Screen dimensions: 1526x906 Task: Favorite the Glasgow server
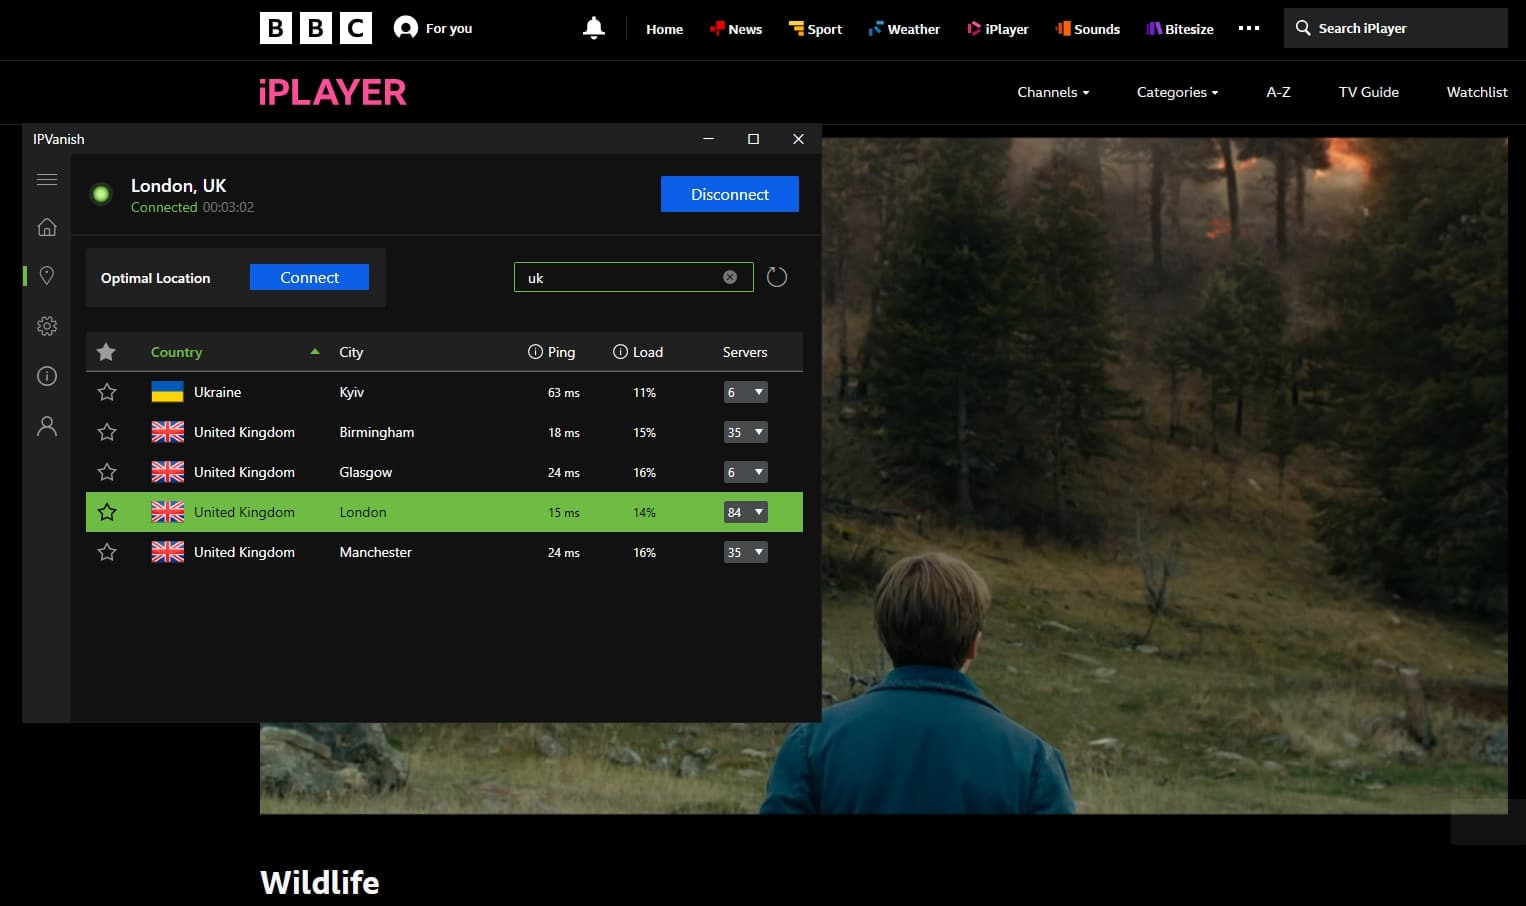pos(107,472)
